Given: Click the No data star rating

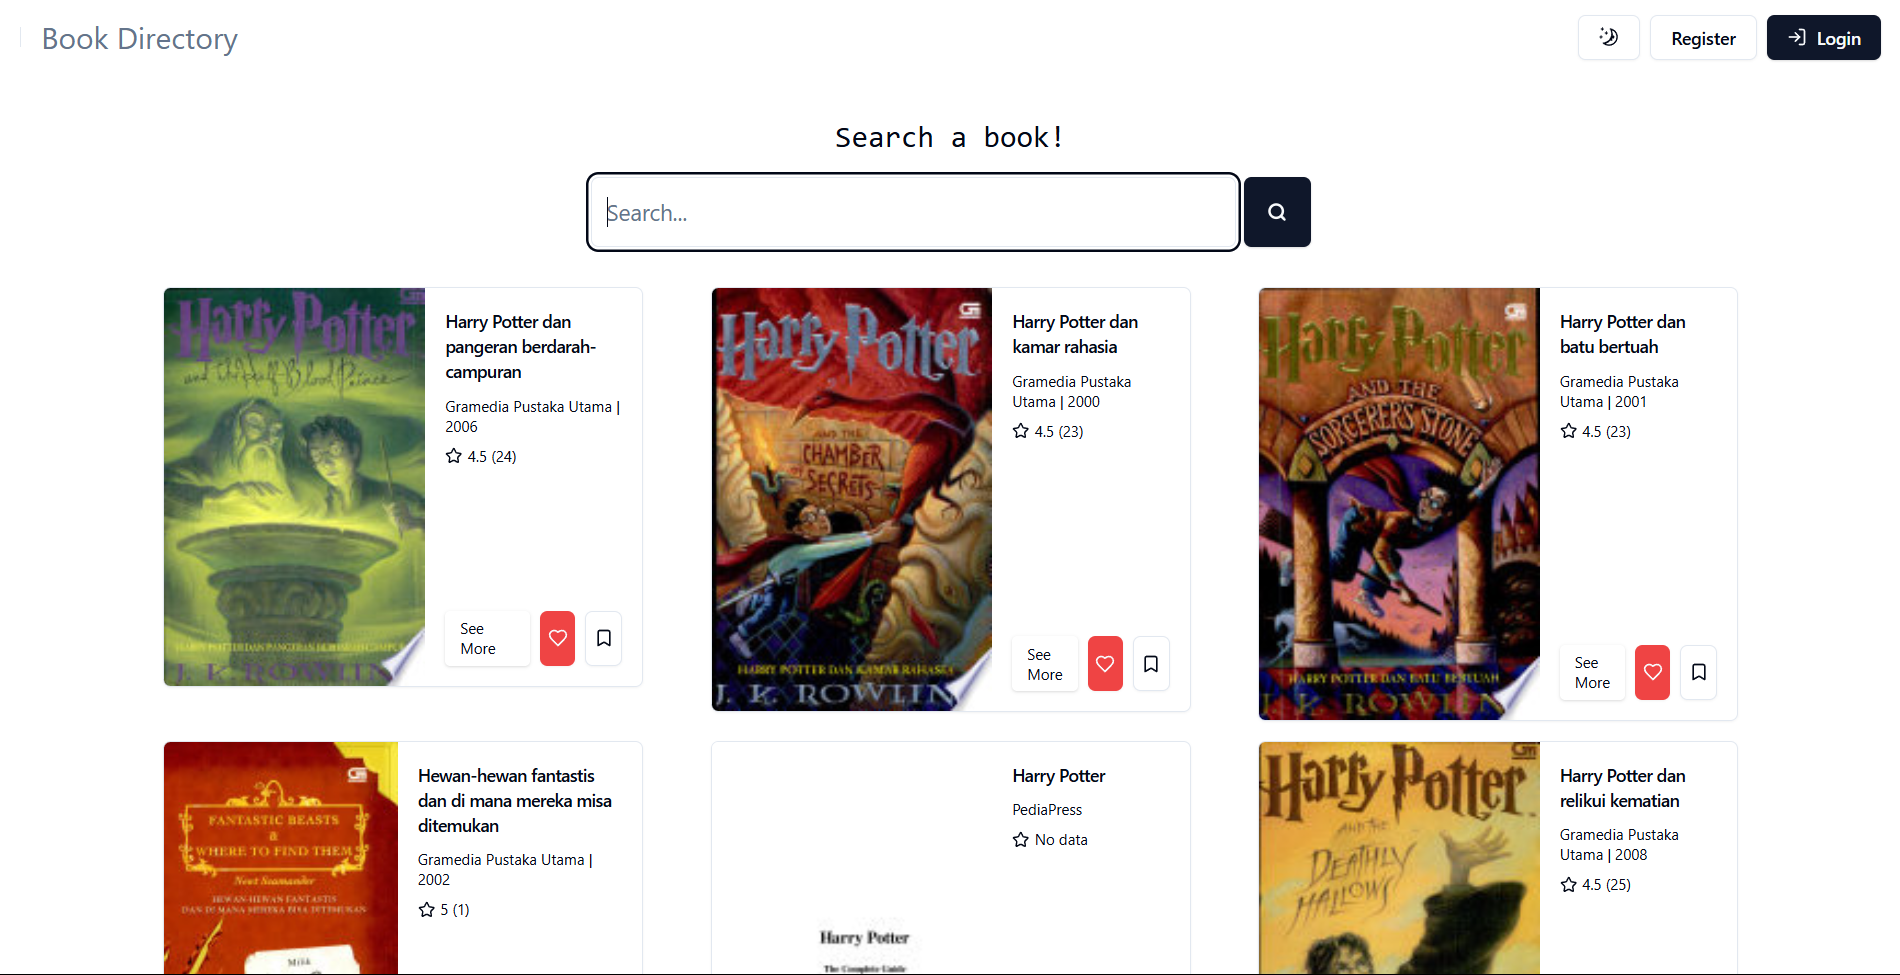Looking at the screenshot, I should point(1050,840).
